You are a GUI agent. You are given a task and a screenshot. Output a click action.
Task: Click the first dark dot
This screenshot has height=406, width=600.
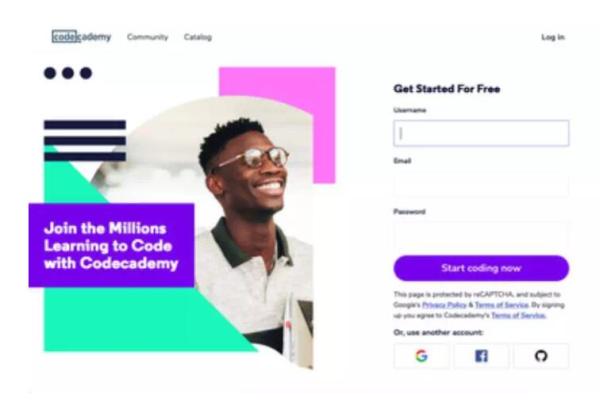coord(50,73)
